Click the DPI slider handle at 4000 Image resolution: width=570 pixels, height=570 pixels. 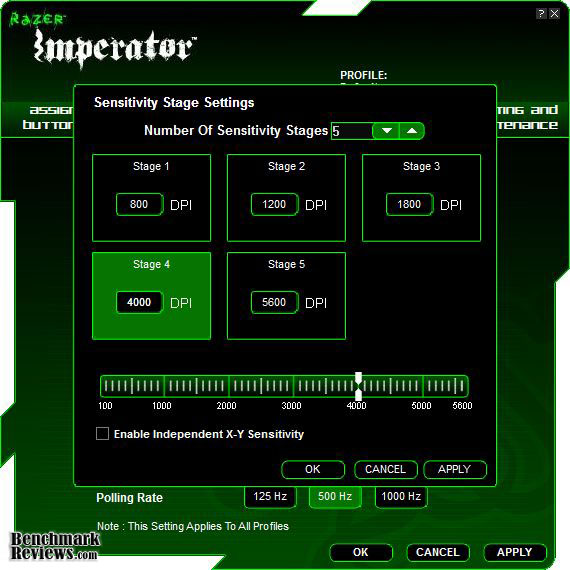coord(358,386)
